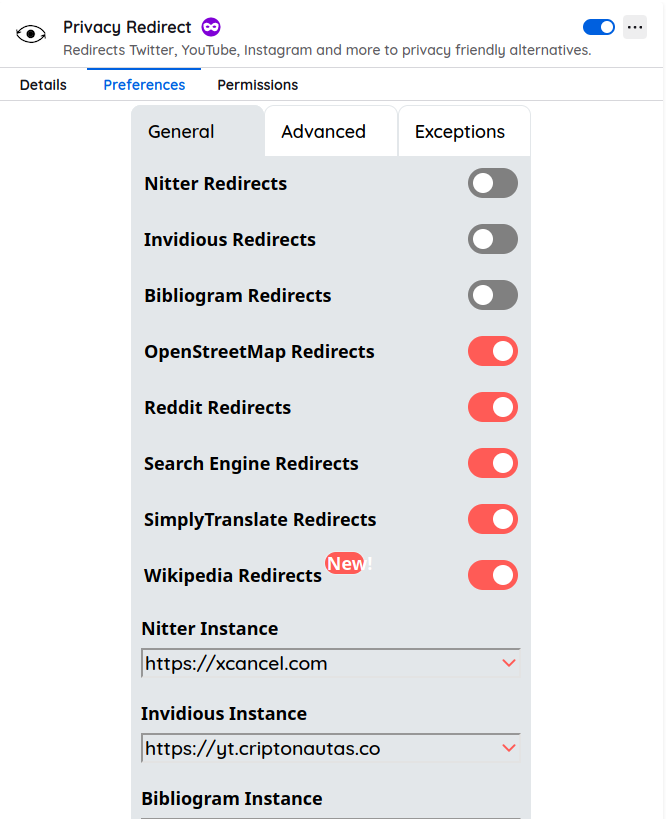Turn off Reddit Redirects
Screen dimensions: 666x819
click(x=492, y=407)
